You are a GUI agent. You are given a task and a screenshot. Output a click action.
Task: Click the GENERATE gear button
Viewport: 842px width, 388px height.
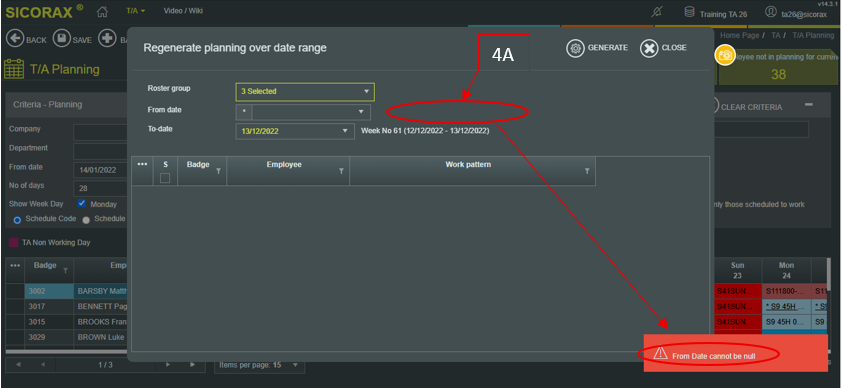[597, 48]
